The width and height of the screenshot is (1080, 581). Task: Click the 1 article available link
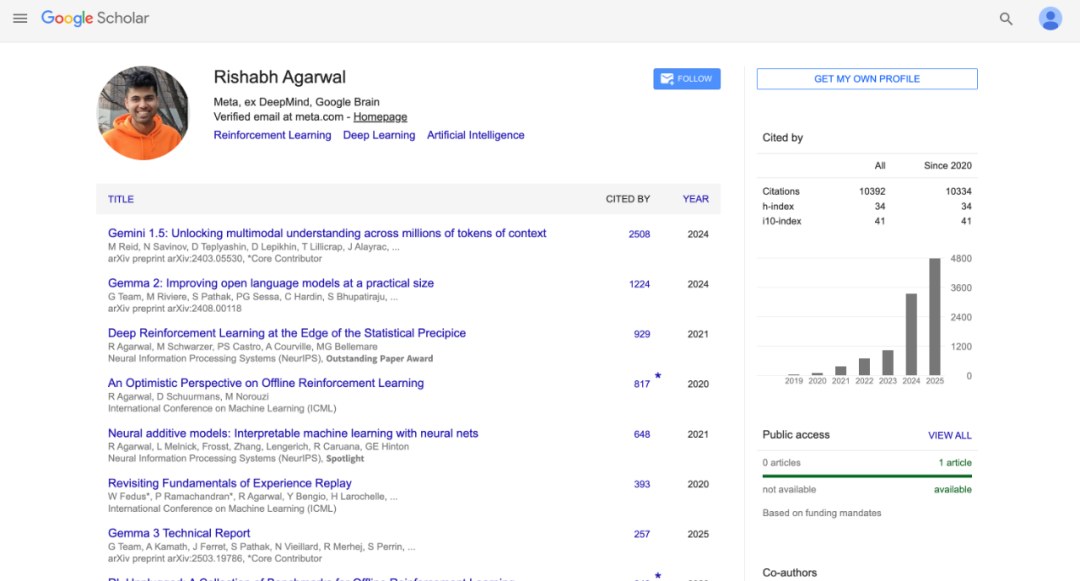[954, 463]
